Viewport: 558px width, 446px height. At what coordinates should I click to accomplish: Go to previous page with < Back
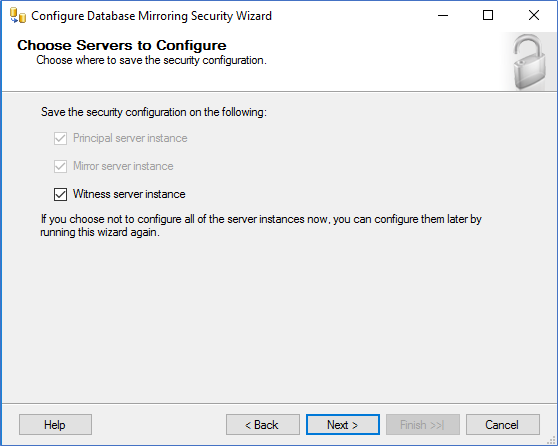pyautogui.click(x=263, y=424)
